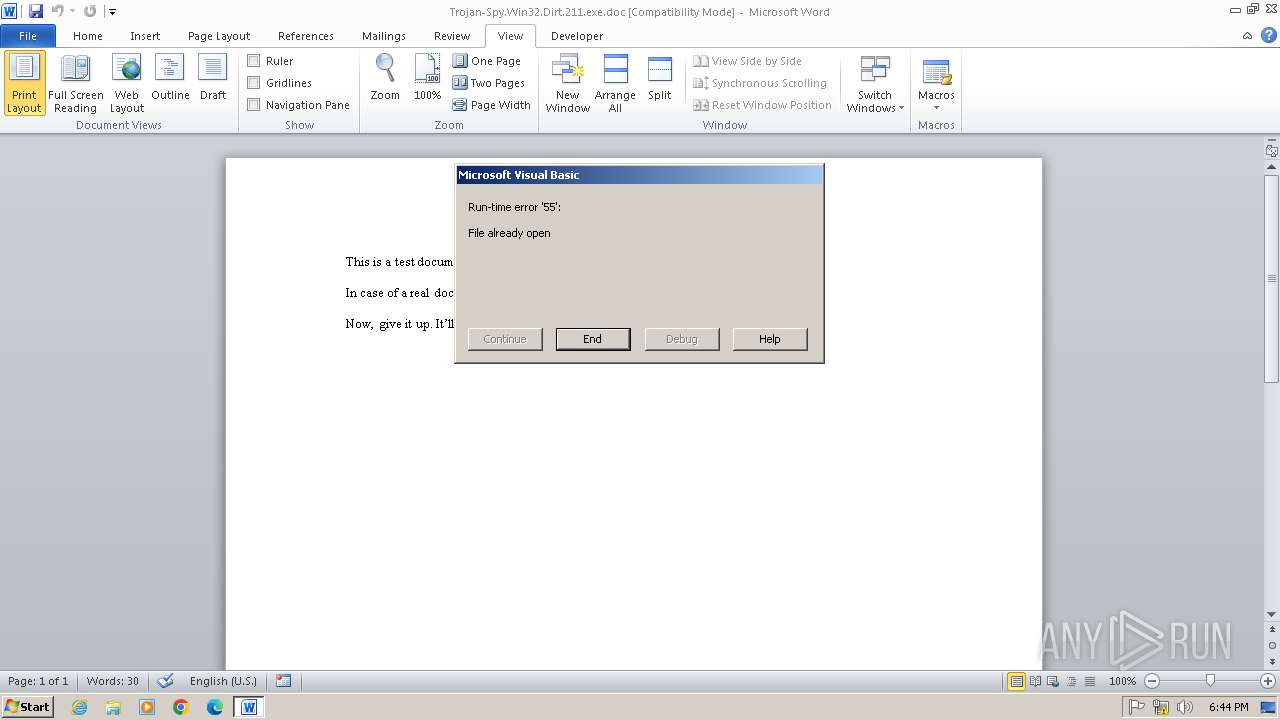1280x720 pixels.
Task: Click the Undo icon in Quick Access
Action: (x=57, y=11)
